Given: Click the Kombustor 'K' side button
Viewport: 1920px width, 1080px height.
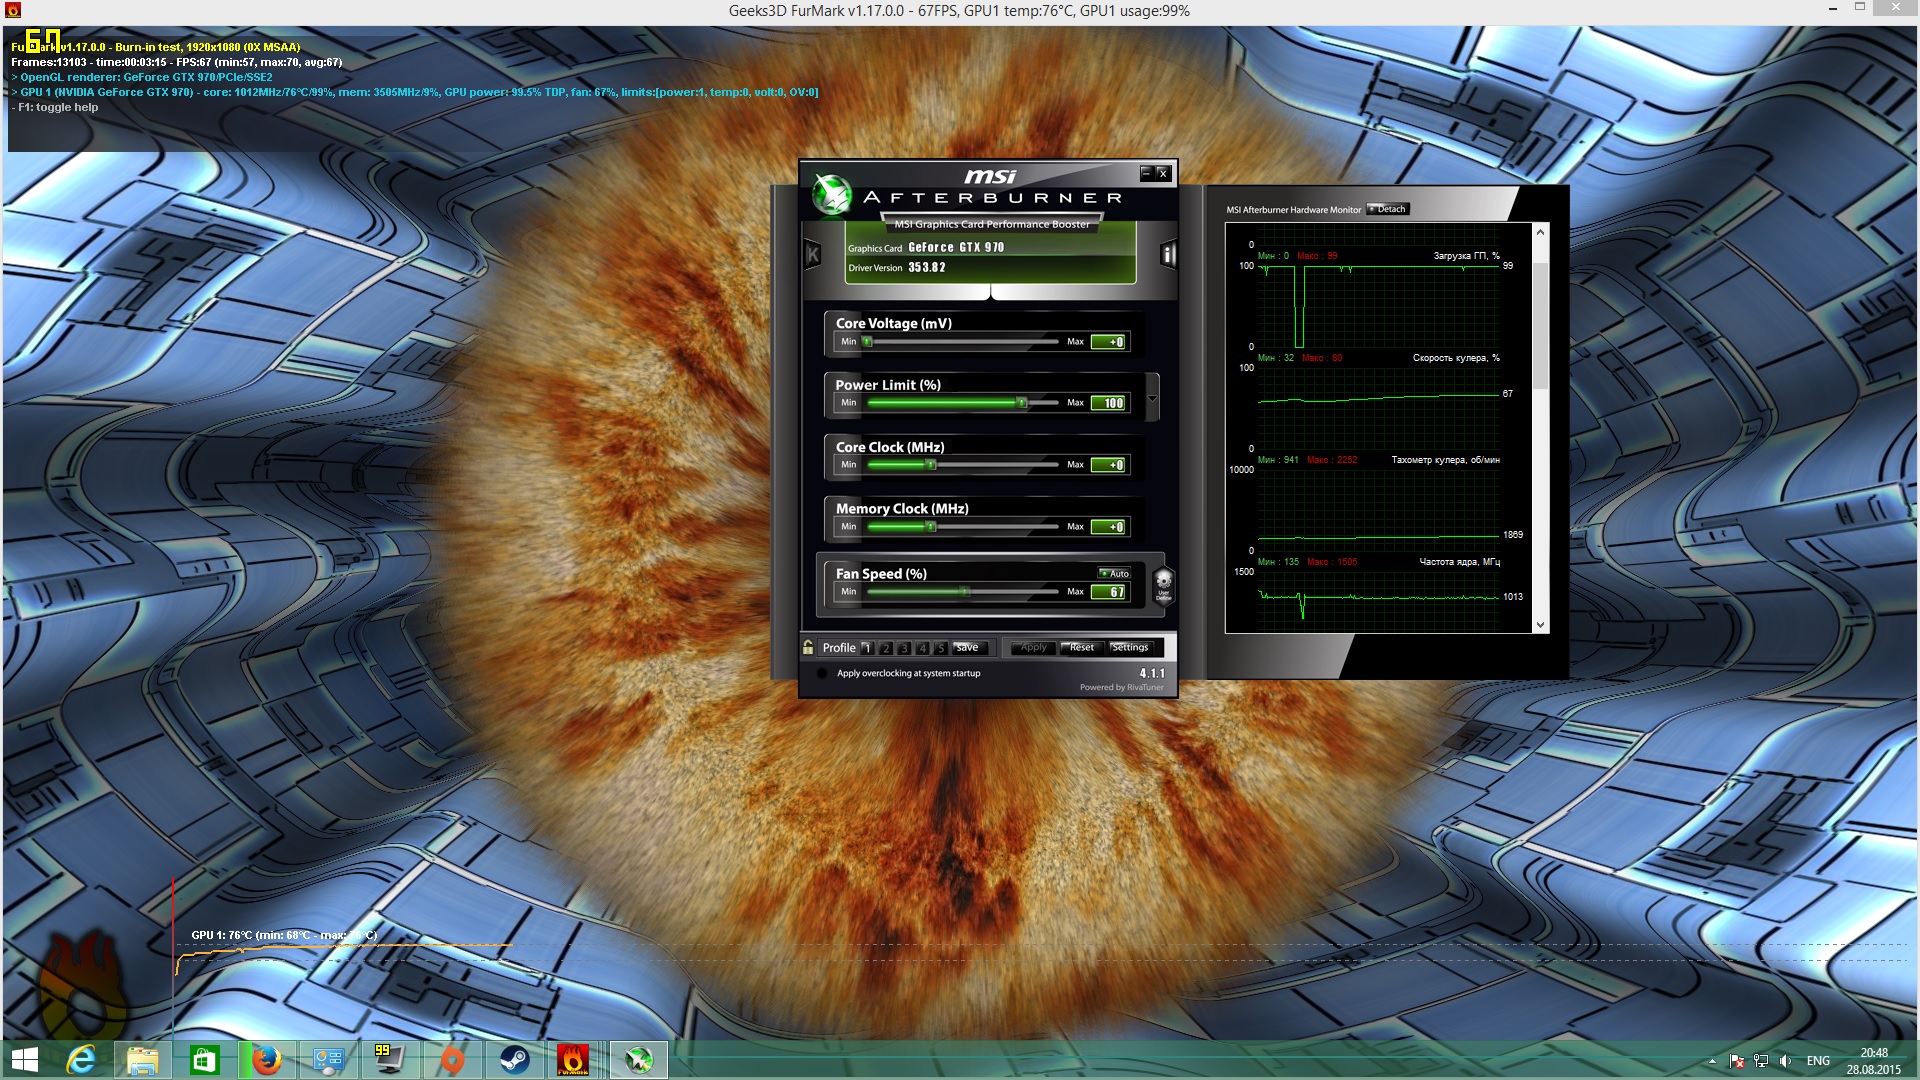Looking at the screenshot, I should tap(813, 255).
